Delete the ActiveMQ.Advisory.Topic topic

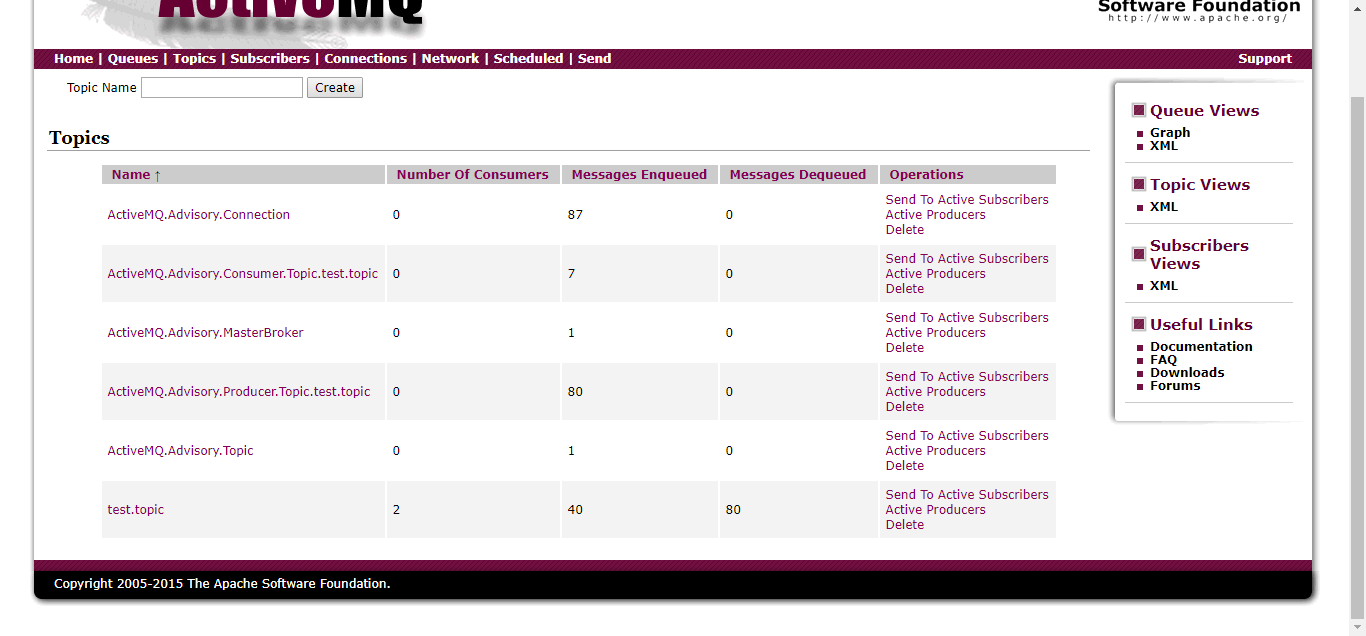tap(905, 466)
